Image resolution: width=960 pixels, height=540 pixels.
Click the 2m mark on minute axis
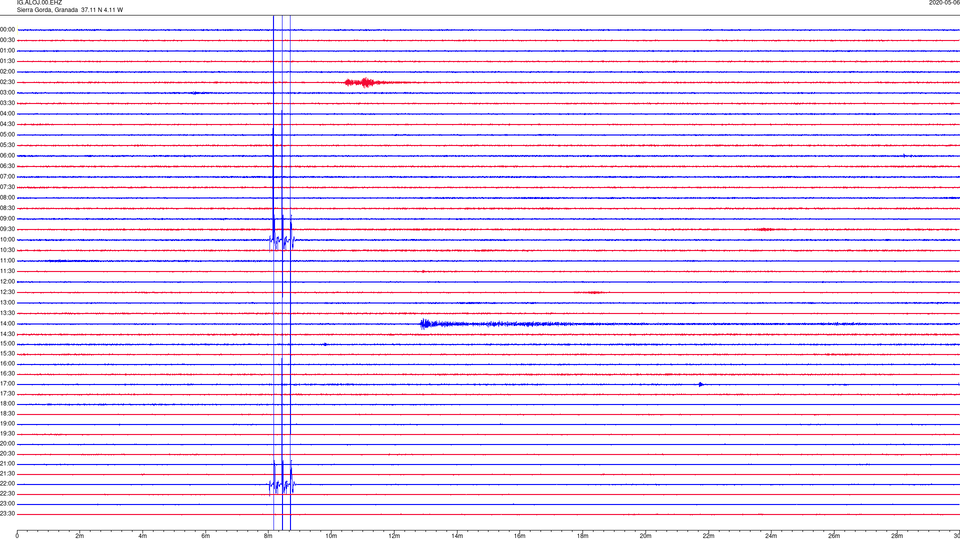(80, 536)
